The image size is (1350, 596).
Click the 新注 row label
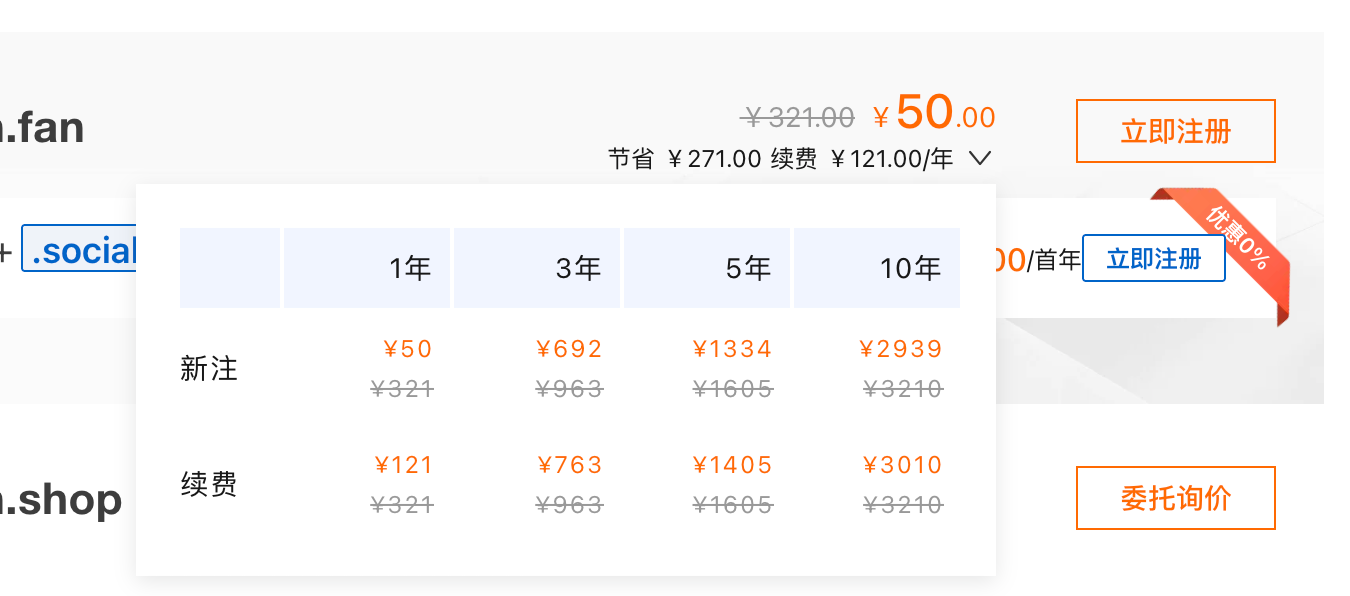pos(209,369)
